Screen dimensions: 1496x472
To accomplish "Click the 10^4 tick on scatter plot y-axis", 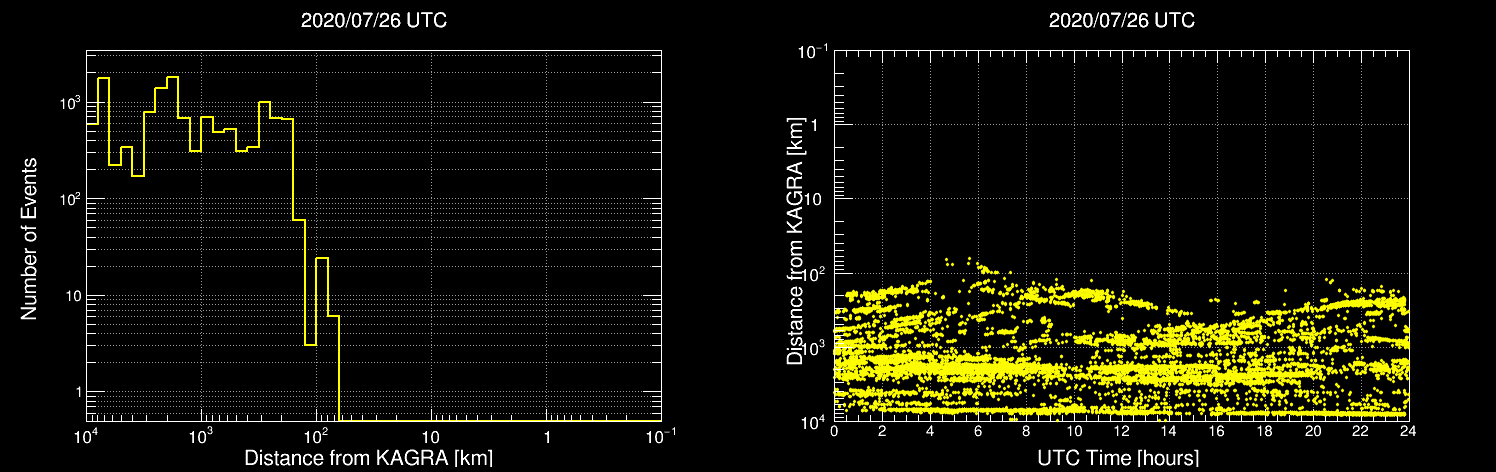I will pyautogui.click(x=815, y=421).
